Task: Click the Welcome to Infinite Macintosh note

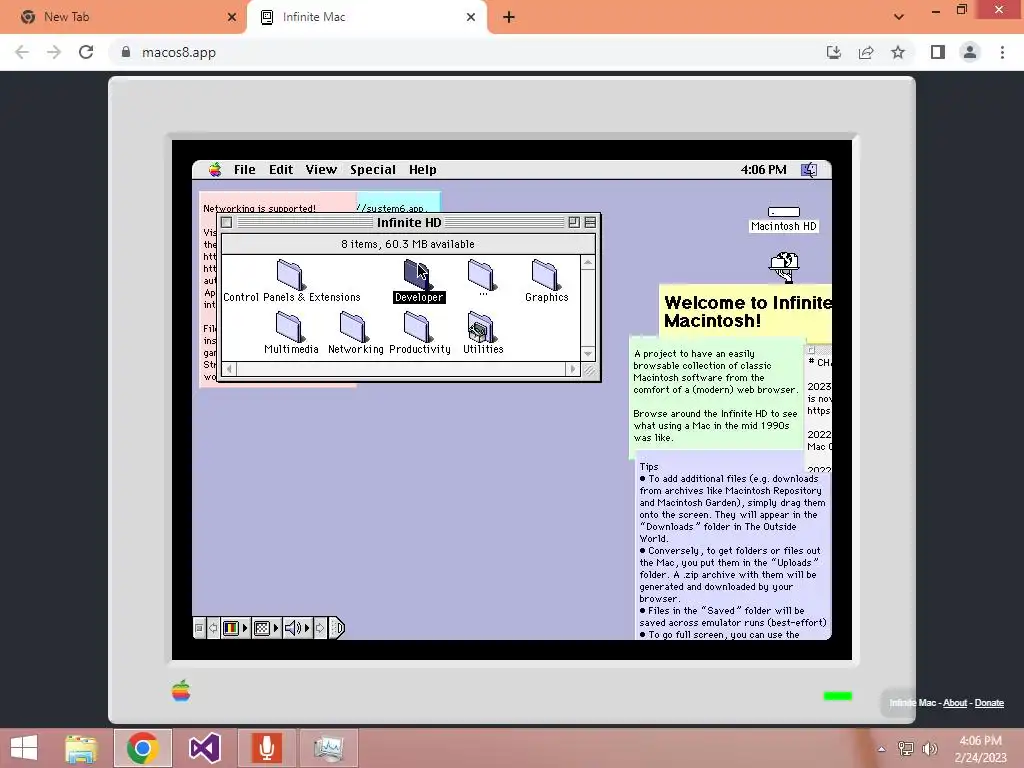Action: [746, 312]
